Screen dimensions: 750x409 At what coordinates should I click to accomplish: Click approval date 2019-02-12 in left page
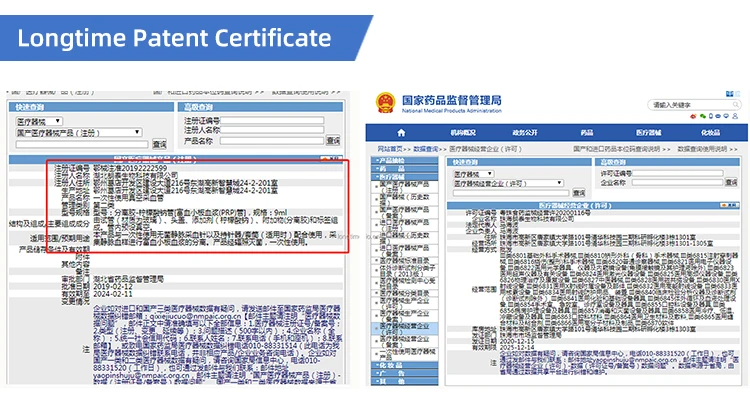pyautogui.click(x=113, y=287)
